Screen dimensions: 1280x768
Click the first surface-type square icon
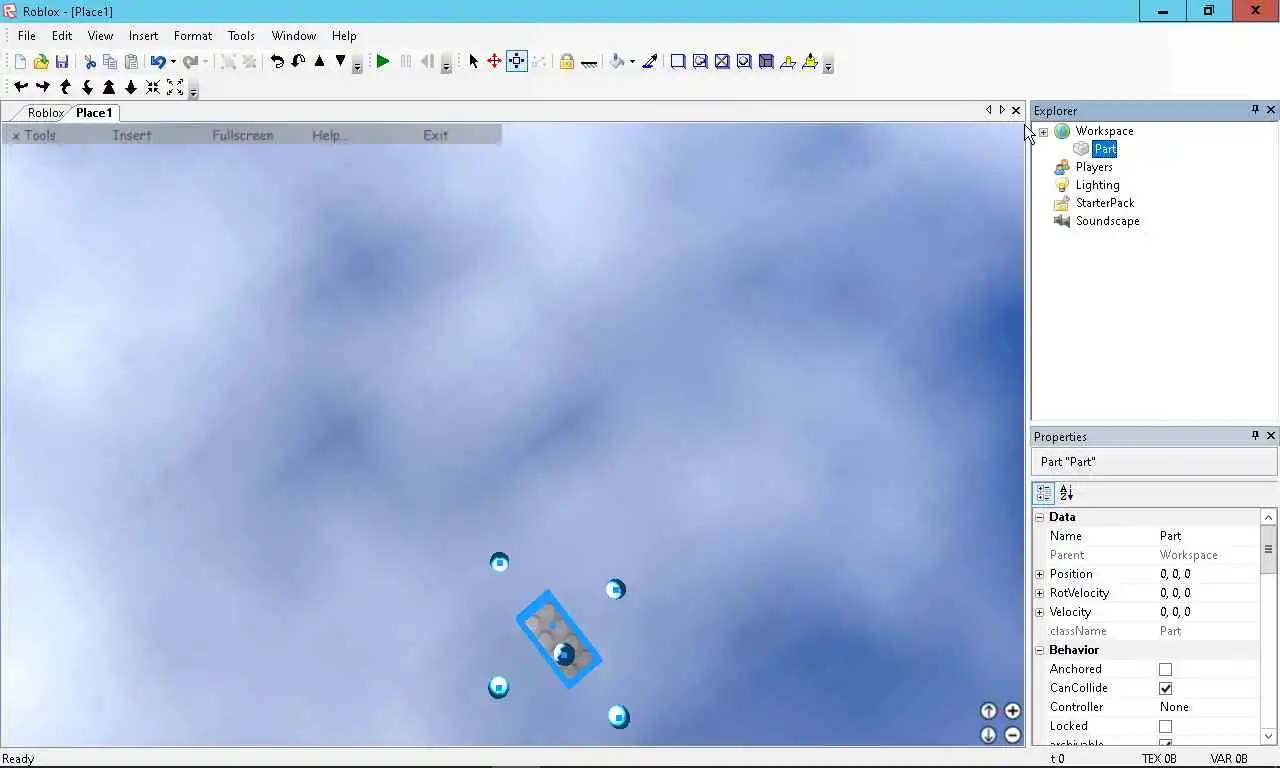point(678,62)
